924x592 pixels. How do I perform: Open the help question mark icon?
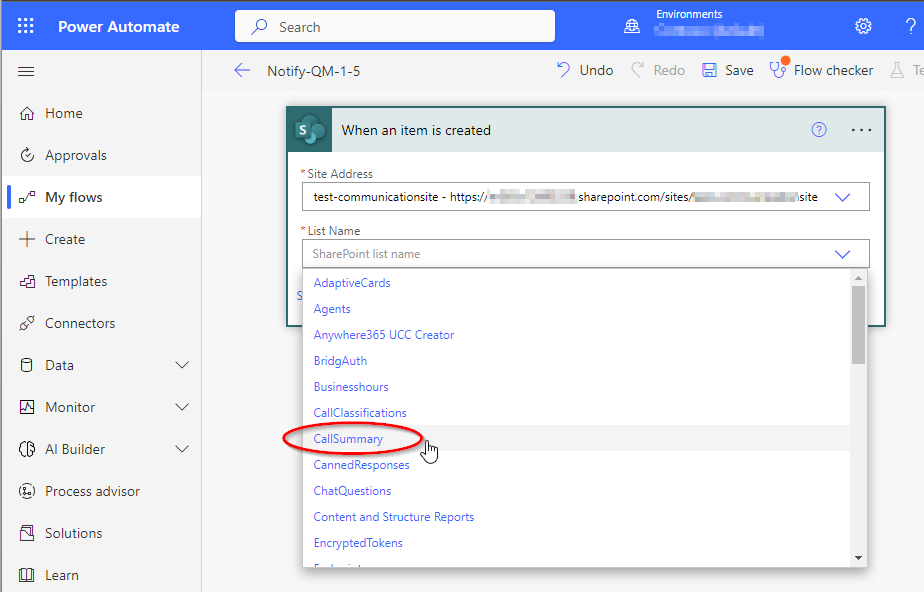tap(910, 26)
